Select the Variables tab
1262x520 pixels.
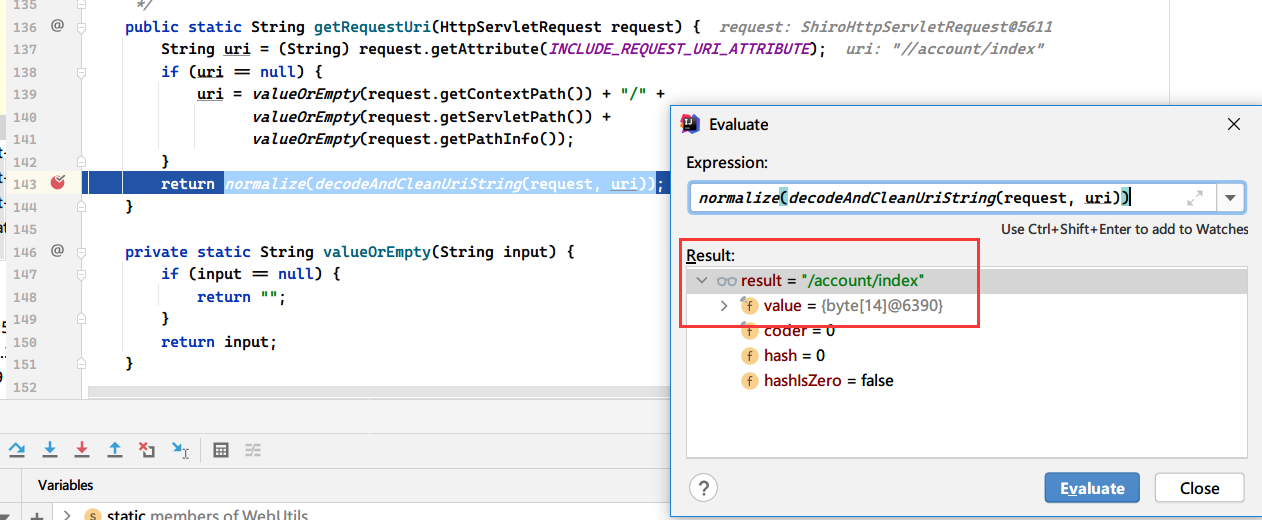click(65, 485)
